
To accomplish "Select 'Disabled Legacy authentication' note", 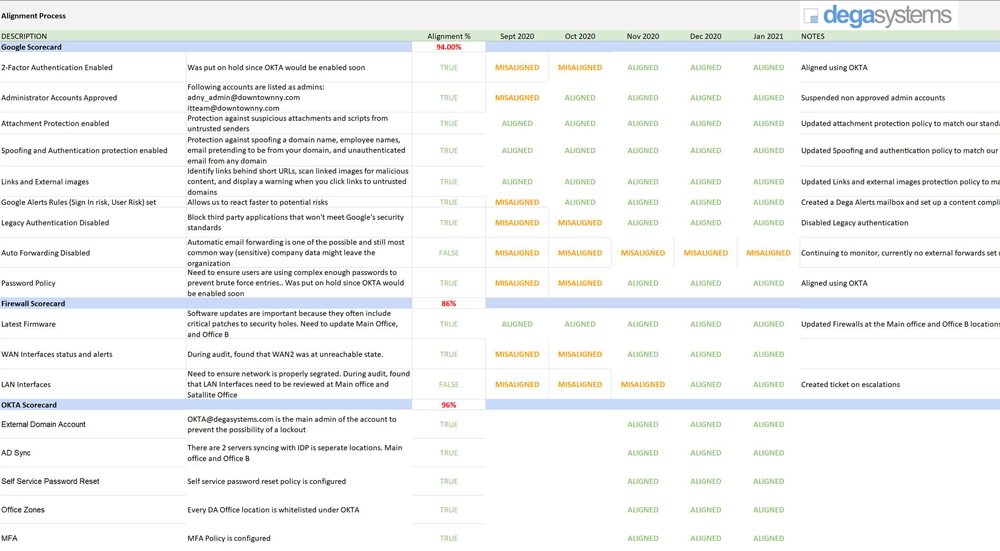I will [855, 223].
